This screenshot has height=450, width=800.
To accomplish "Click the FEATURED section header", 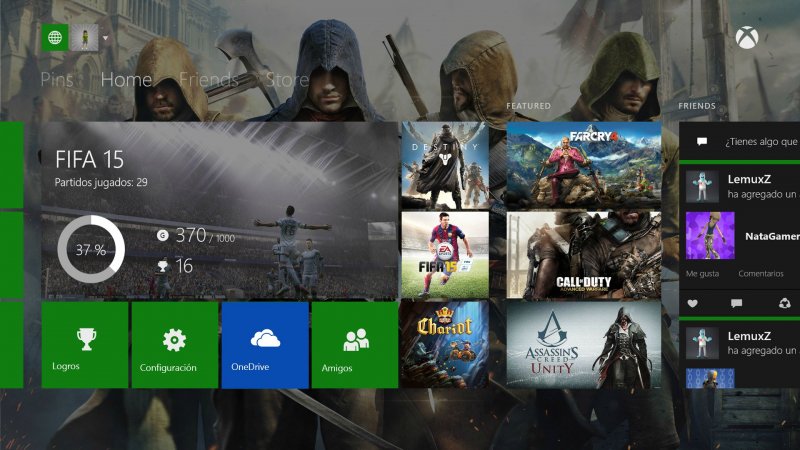I will [529, 106].
